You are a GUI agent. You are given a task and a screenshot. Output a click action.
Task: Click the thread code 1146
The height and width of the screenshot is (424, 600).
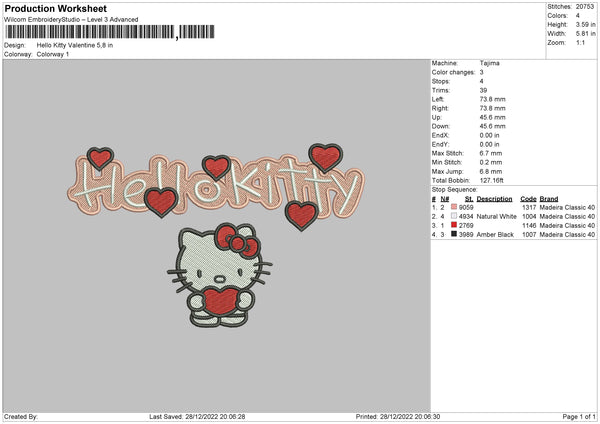point(529,225)
